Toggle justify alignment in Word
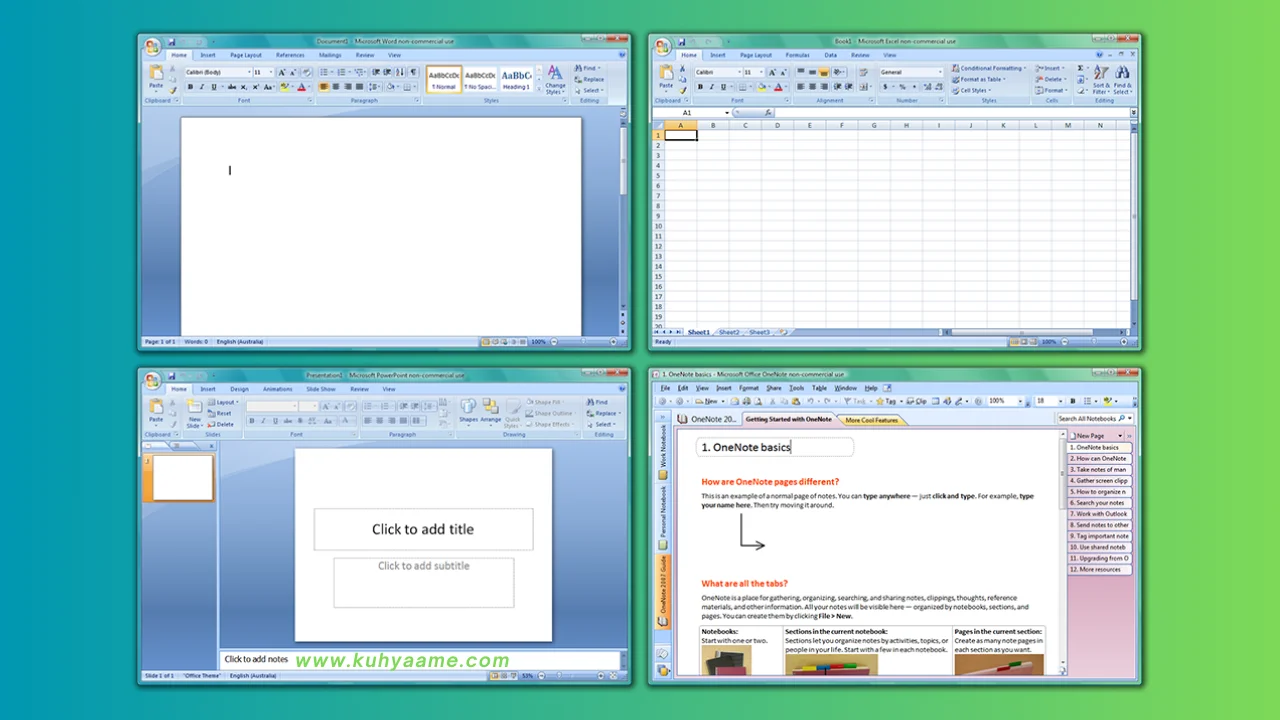 click(x=360, y=87)
